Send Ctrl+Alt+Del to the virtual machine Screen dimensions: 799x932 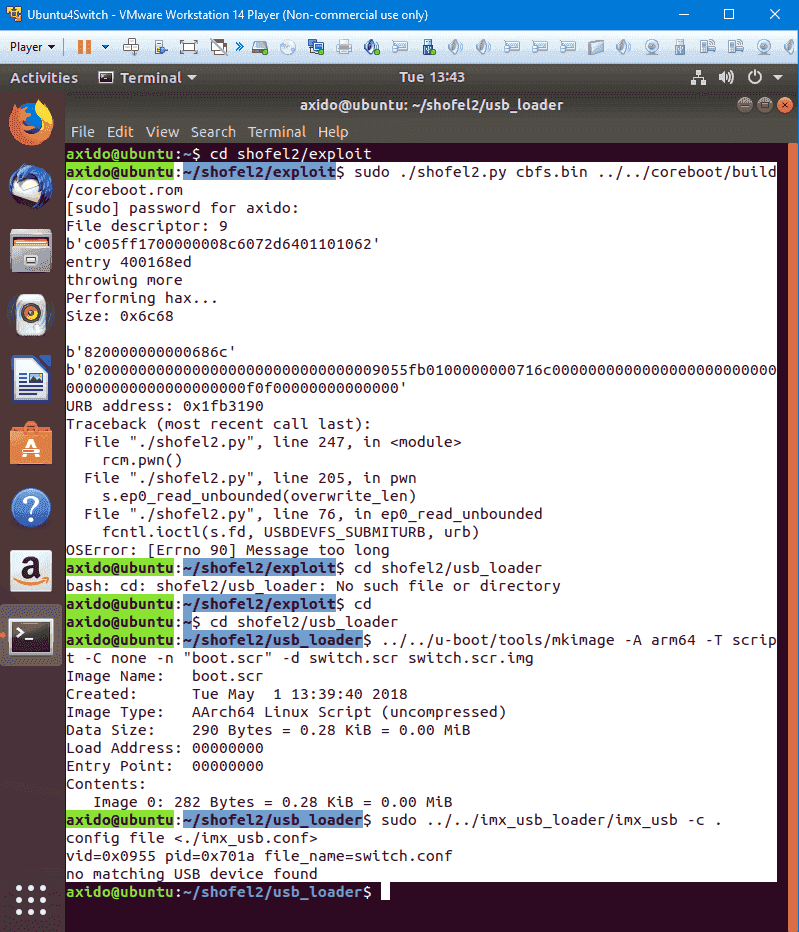(131, 47)
